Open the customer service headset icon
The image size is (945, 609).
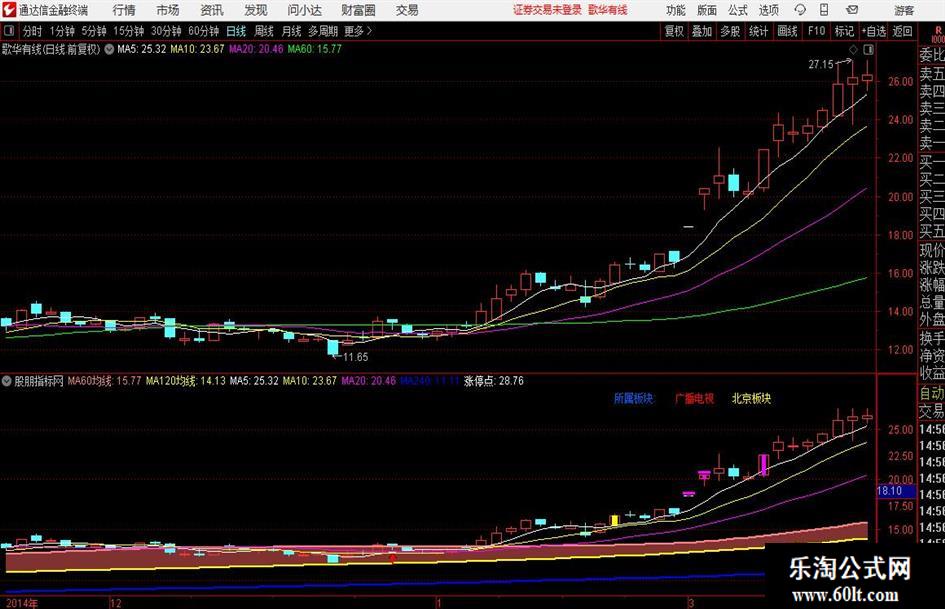pos(800,10)
